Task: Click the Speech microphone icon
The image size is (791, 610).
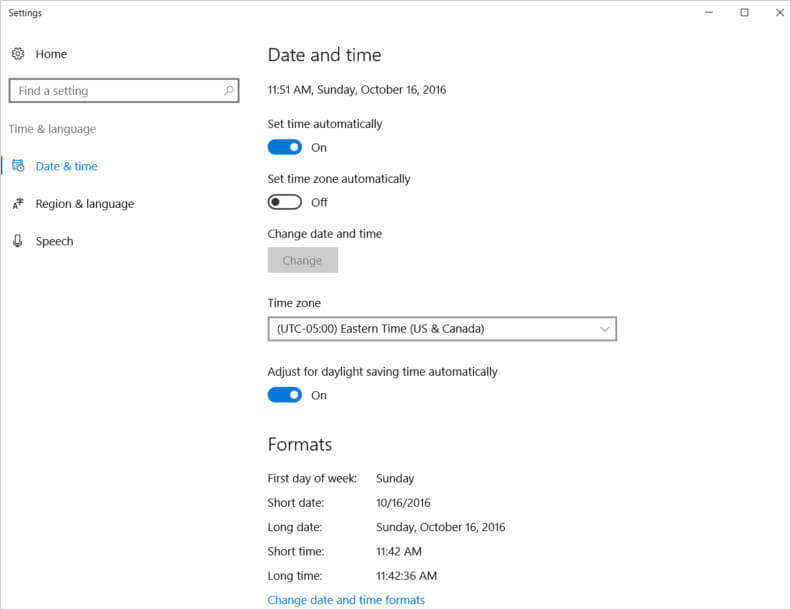Action: coord(18,241)
